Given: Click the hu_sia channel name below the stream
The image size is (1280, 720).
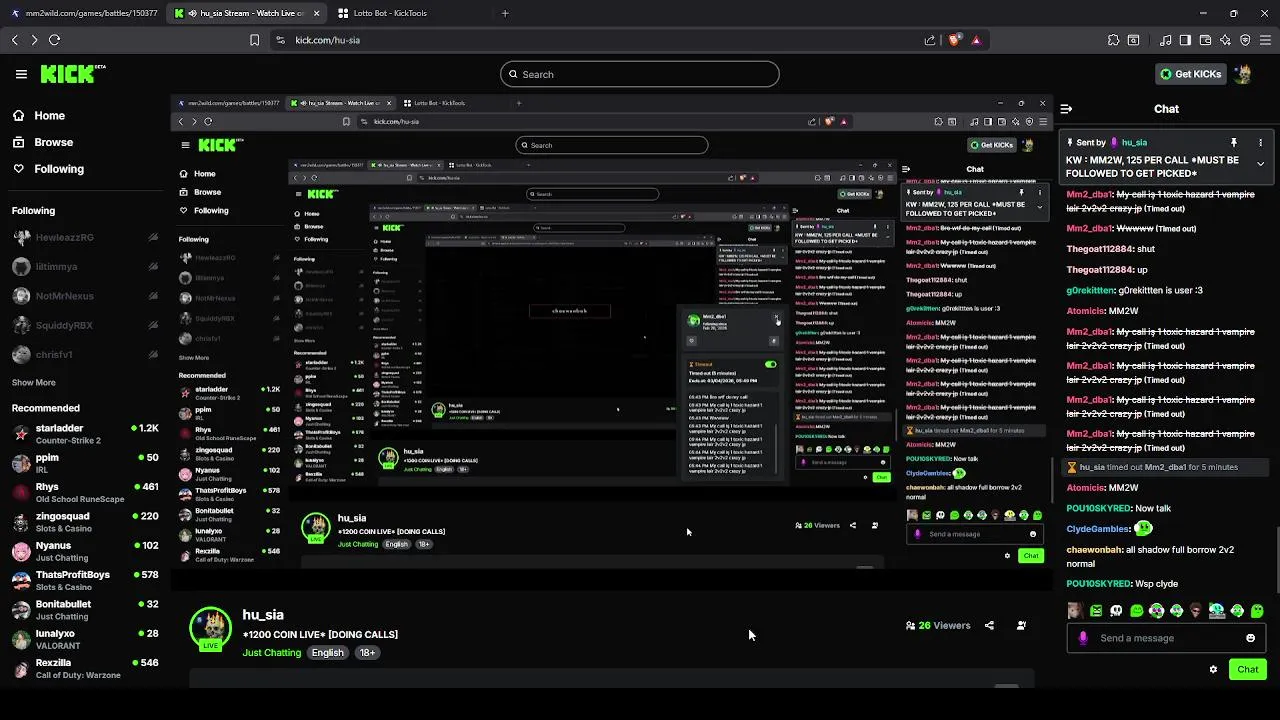Looking at the screenshot, I should [x=263, y=615].
